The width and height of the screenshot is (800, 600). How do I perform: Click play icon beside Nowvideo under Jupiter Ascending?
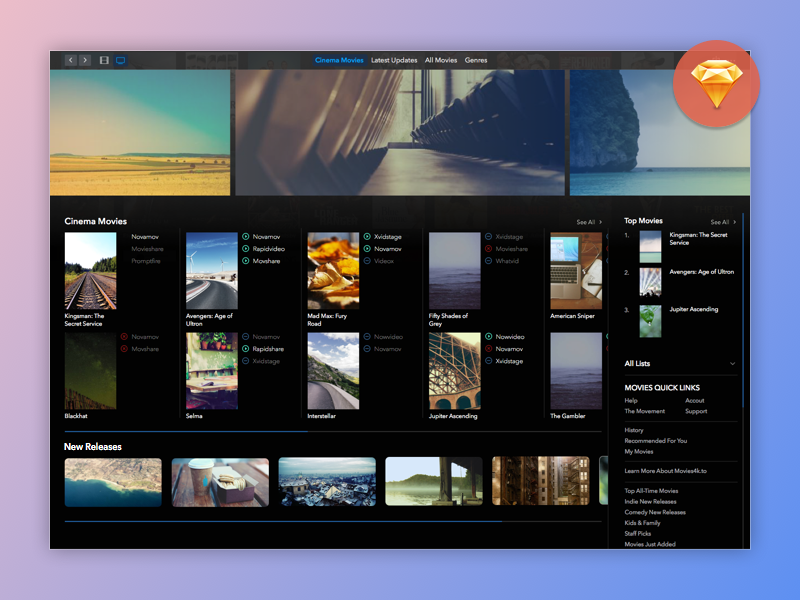[x=489, y=337]
